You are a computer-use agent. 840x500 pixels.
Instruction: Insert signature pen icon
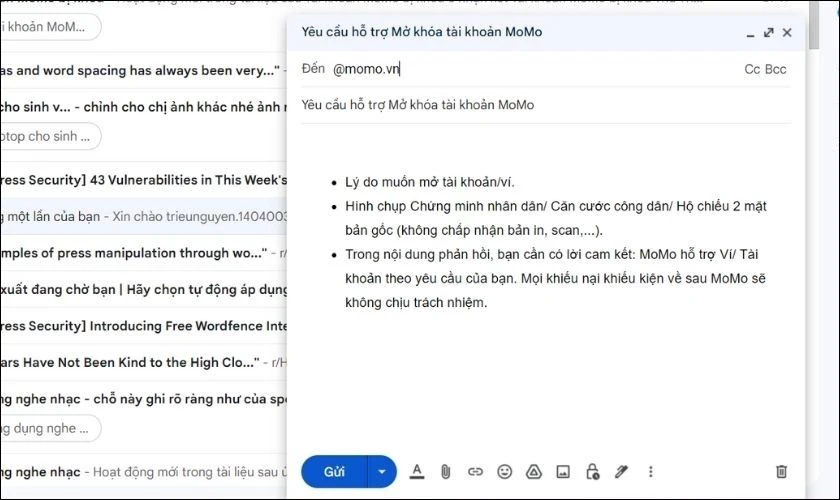pyautogui.click(x=621, y=472)
